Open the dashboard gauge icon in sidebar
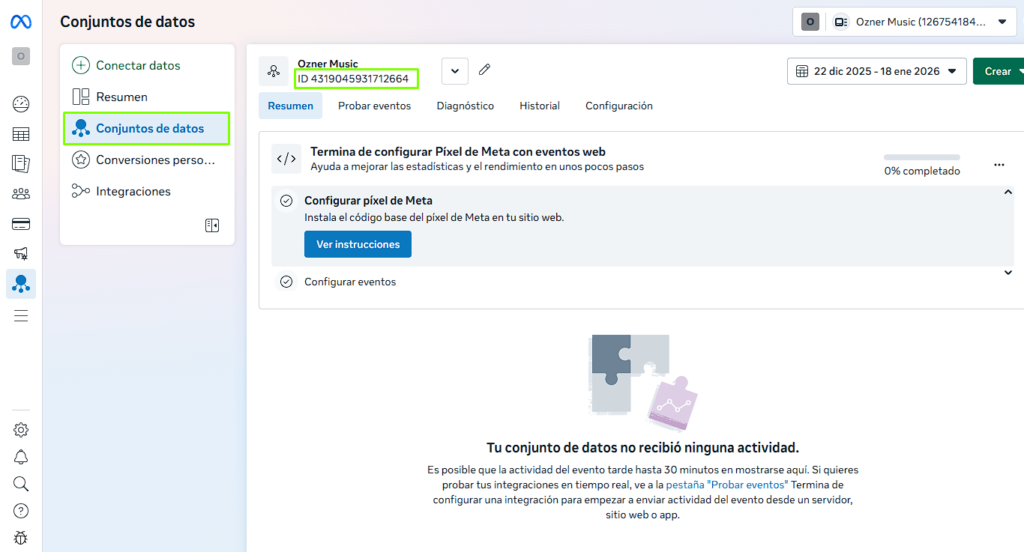This screenshot has width=1024, height=552. tap(21, 104)
